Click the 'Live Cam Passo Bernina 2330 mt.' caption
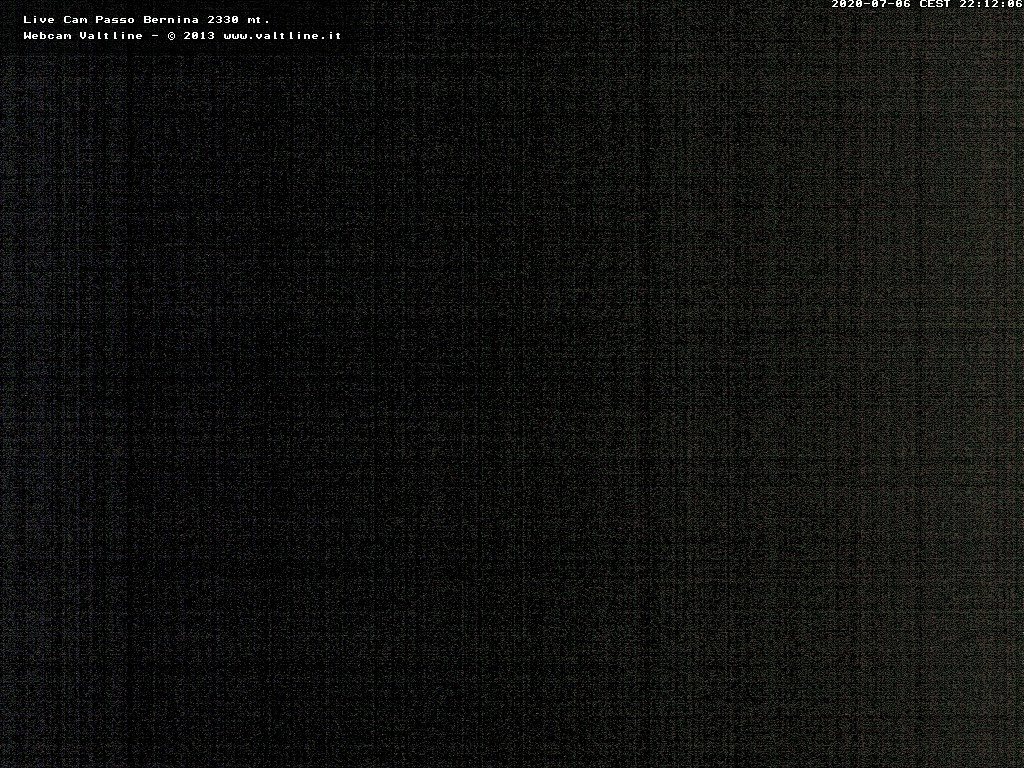The height and width of the screenshot is (768, 1024). point(146,20)
